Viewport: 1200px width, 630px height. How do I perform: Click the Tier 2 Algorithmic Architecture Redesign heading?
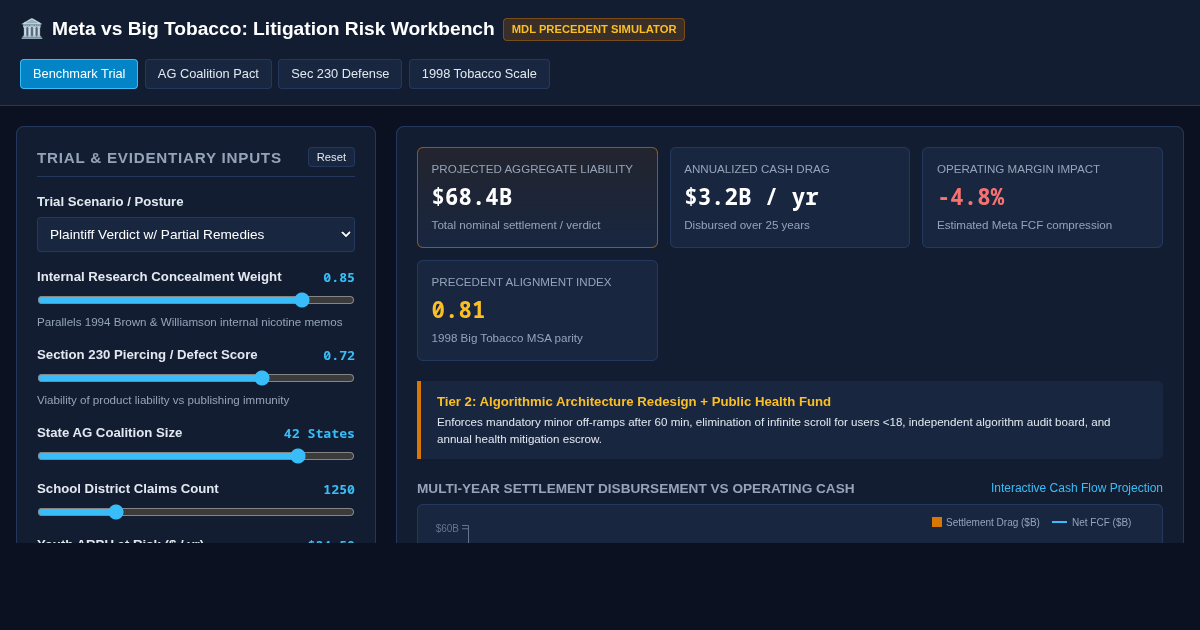(x=634, y=401)
